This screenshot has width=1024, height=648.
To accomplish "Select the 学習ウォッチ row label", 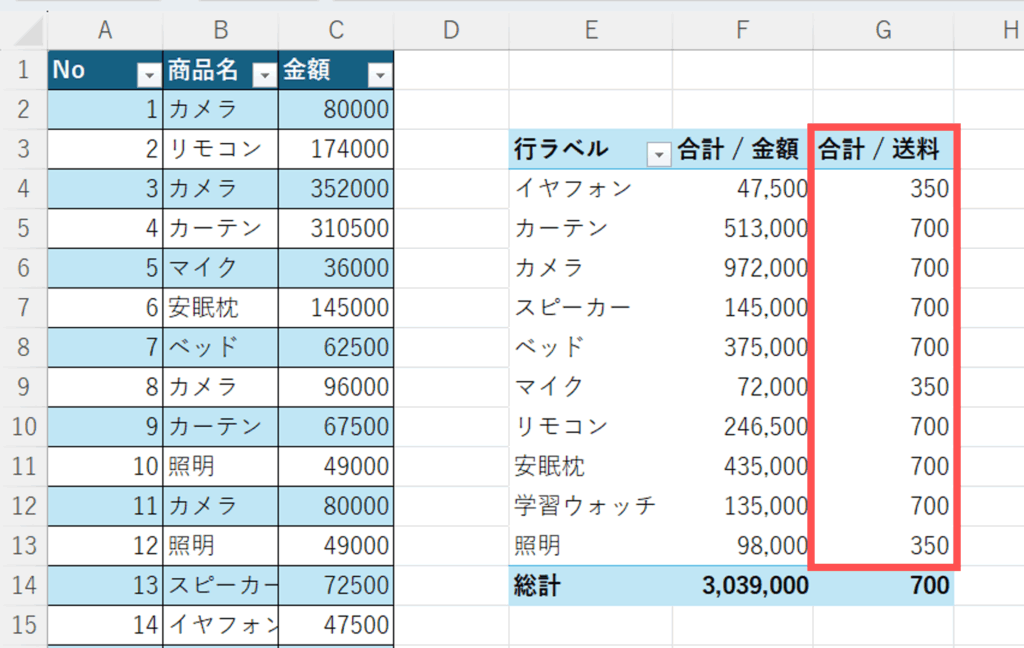I will pyautogui.click(x=585, y=506).
